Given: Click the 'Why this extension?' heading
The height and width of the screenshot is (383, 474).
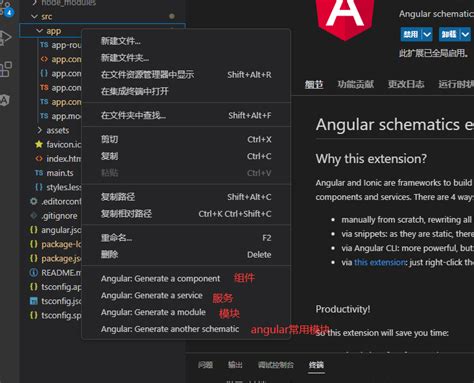Looking at the screenshot, I should coord(371,159).
